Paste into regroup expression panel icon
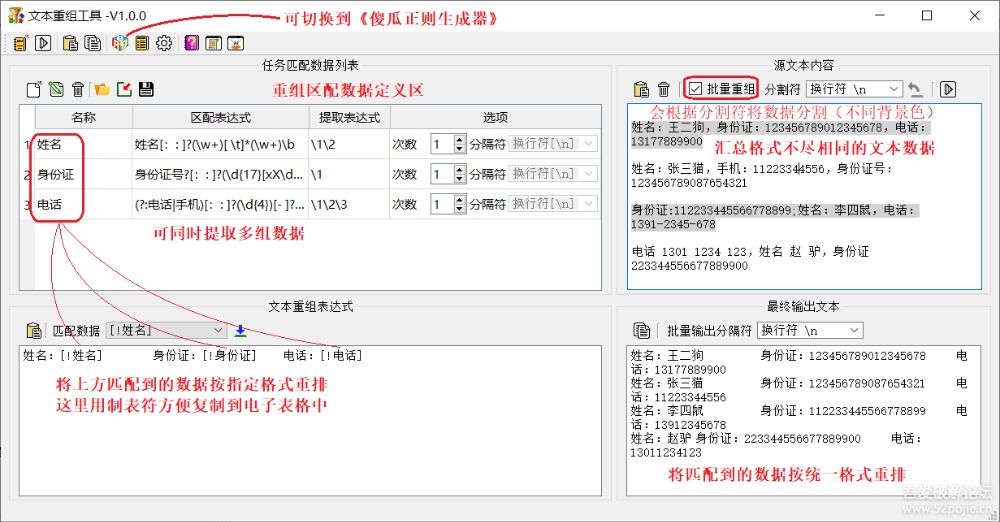 click(34, 331)
